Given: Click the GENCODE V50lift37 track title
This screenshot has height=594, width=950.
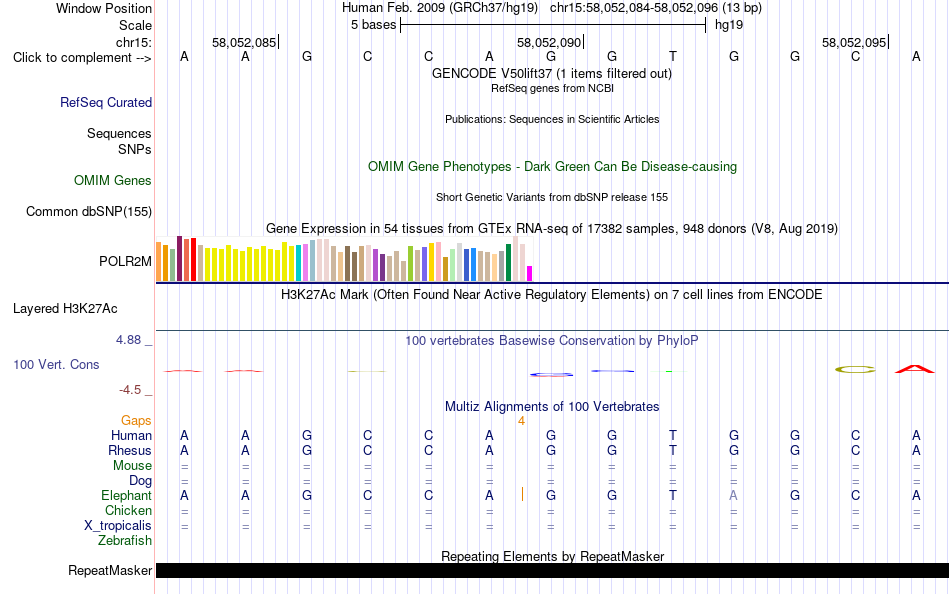Looking at the screenshot, I should coord(552,74).
